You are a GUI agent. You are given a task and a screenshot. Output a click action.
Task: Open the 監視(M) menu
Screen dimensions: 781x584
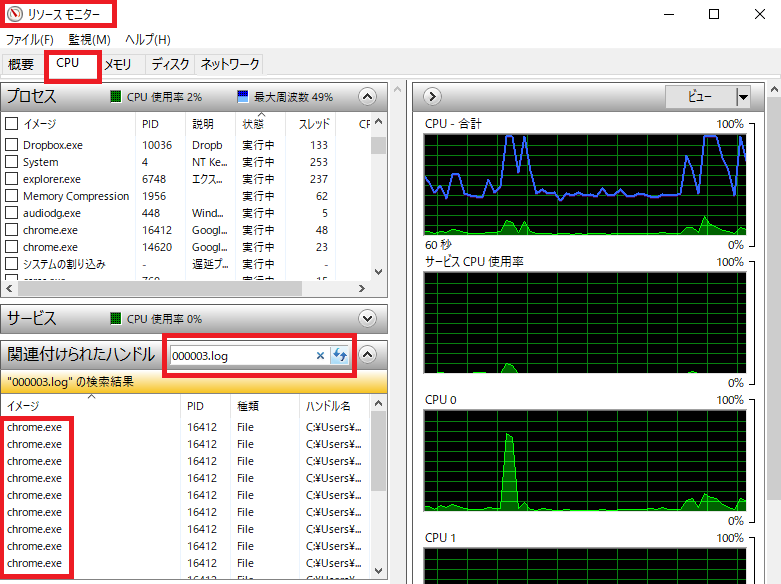(x=89, y=39)
